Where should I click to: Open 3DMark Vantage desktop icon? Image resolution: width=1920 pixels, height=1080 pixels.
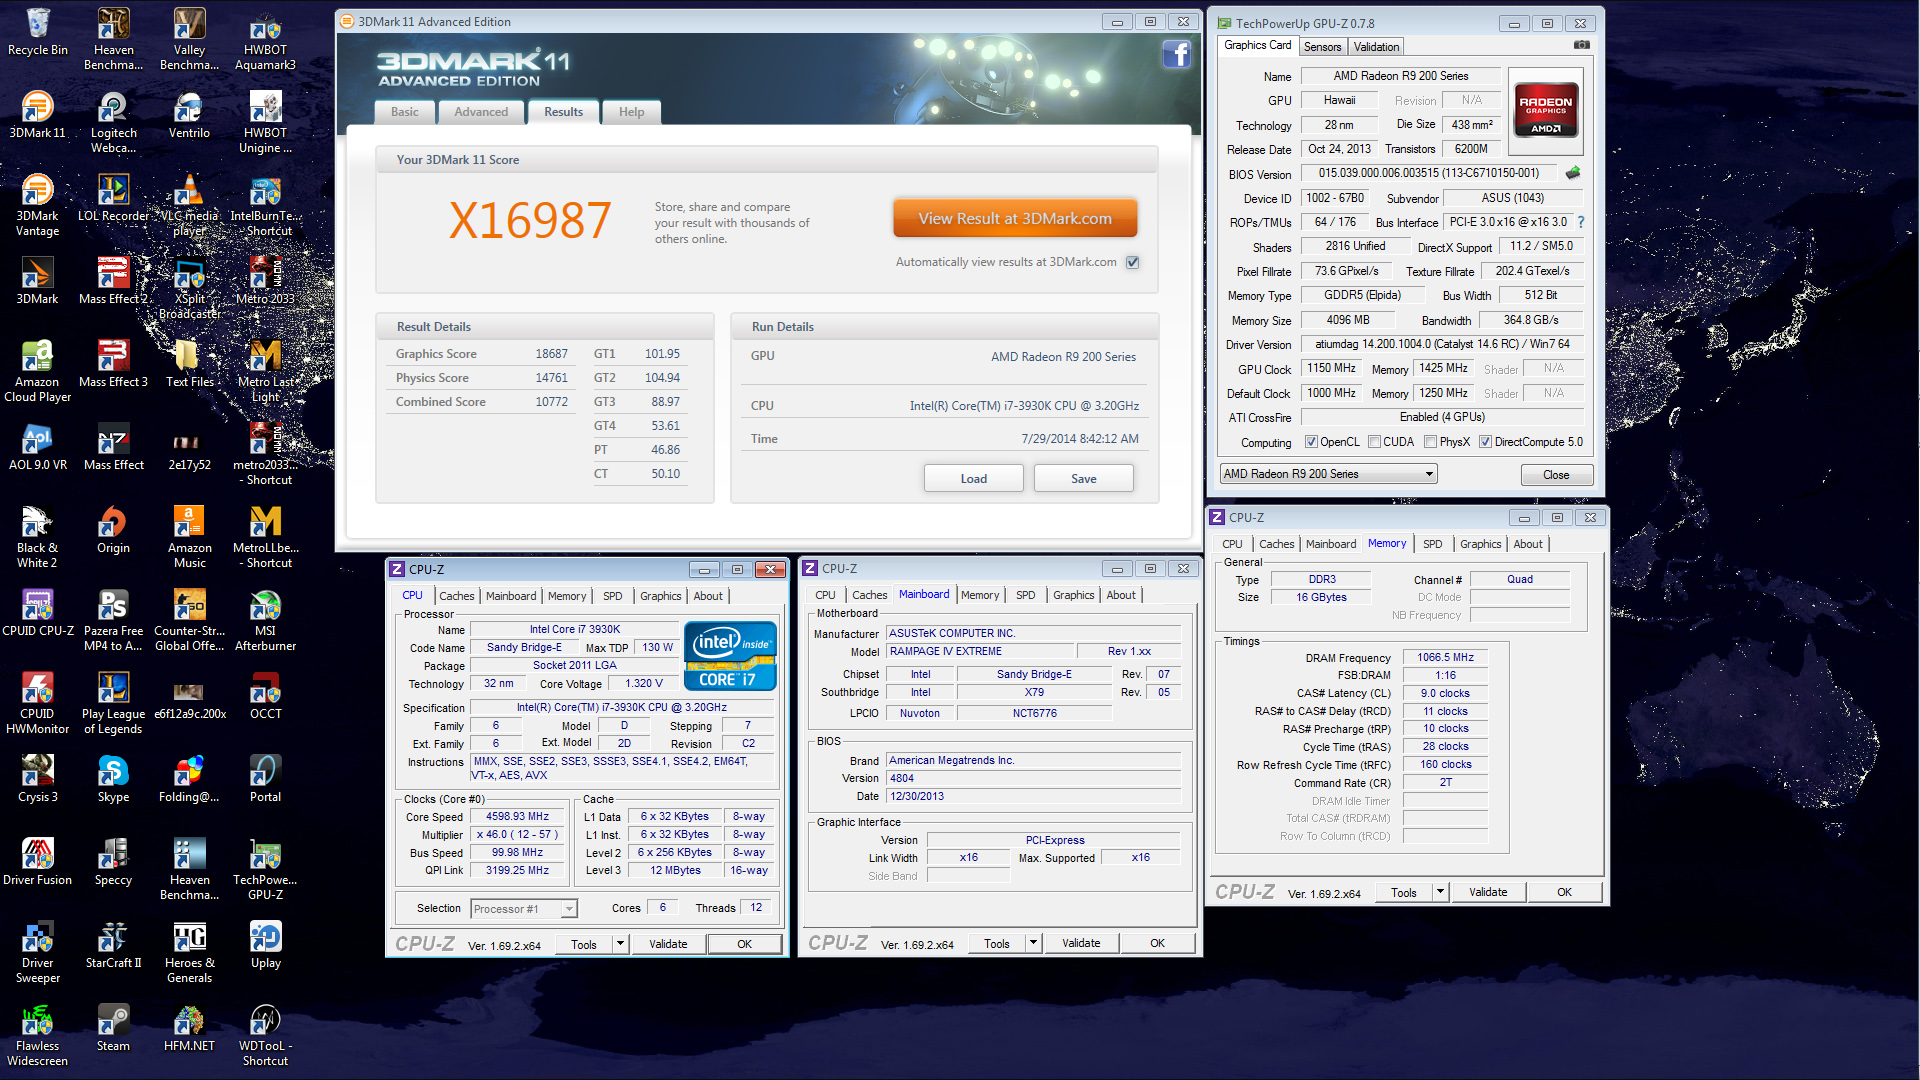click(x=37, y=206)
